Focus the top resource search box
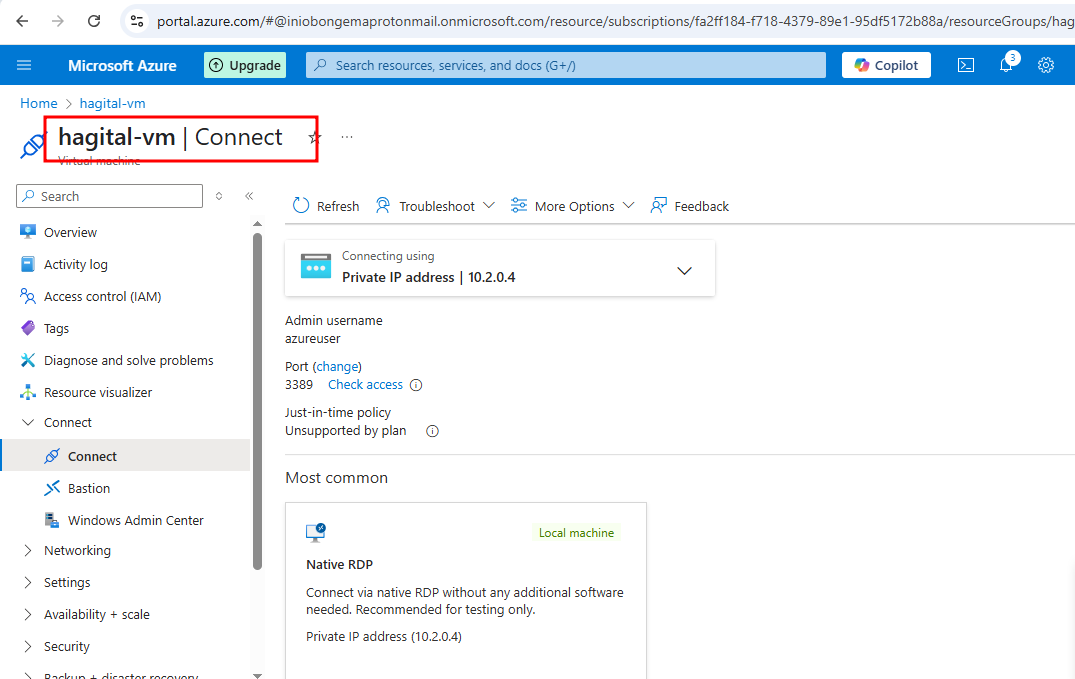Screen dimensions: 1075x679 click(566, 65)
